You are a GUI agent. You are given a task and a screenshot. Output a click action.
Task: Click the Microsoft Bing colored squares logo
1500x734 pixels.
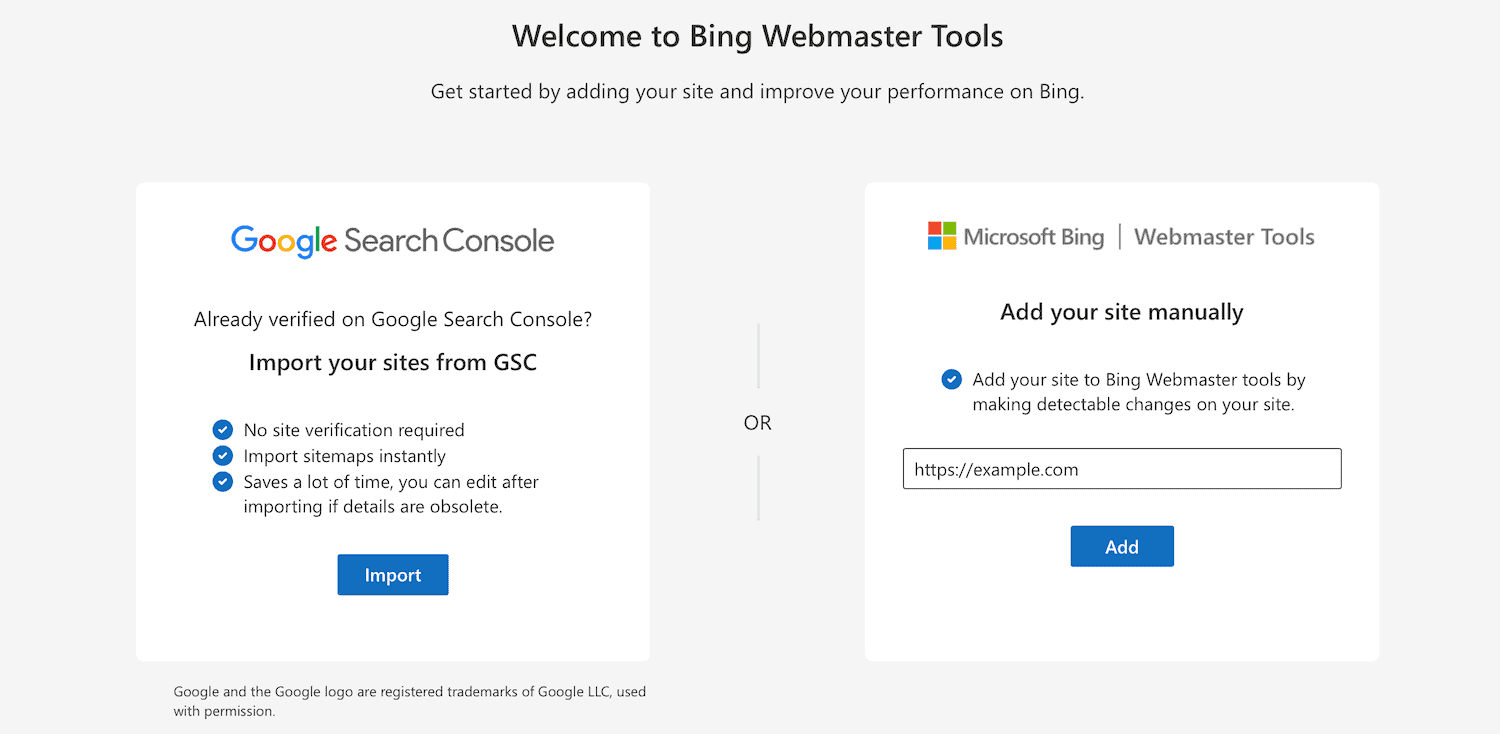click(x=940, y=235)
